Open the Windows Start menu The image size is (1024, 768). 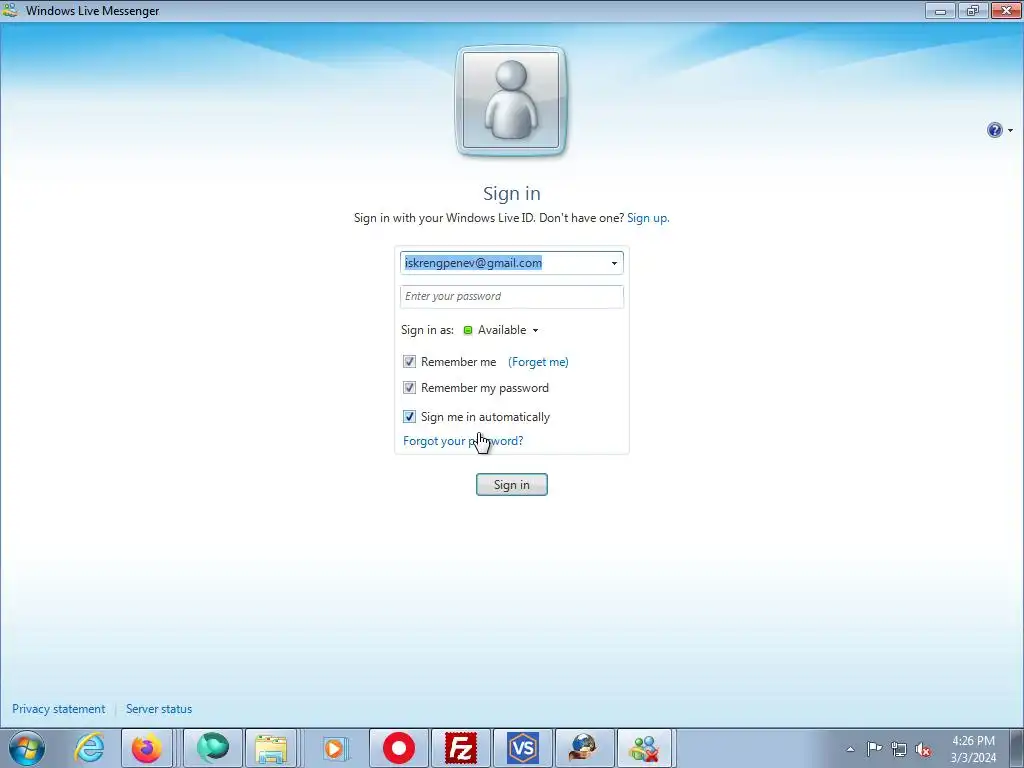point(26,748)
